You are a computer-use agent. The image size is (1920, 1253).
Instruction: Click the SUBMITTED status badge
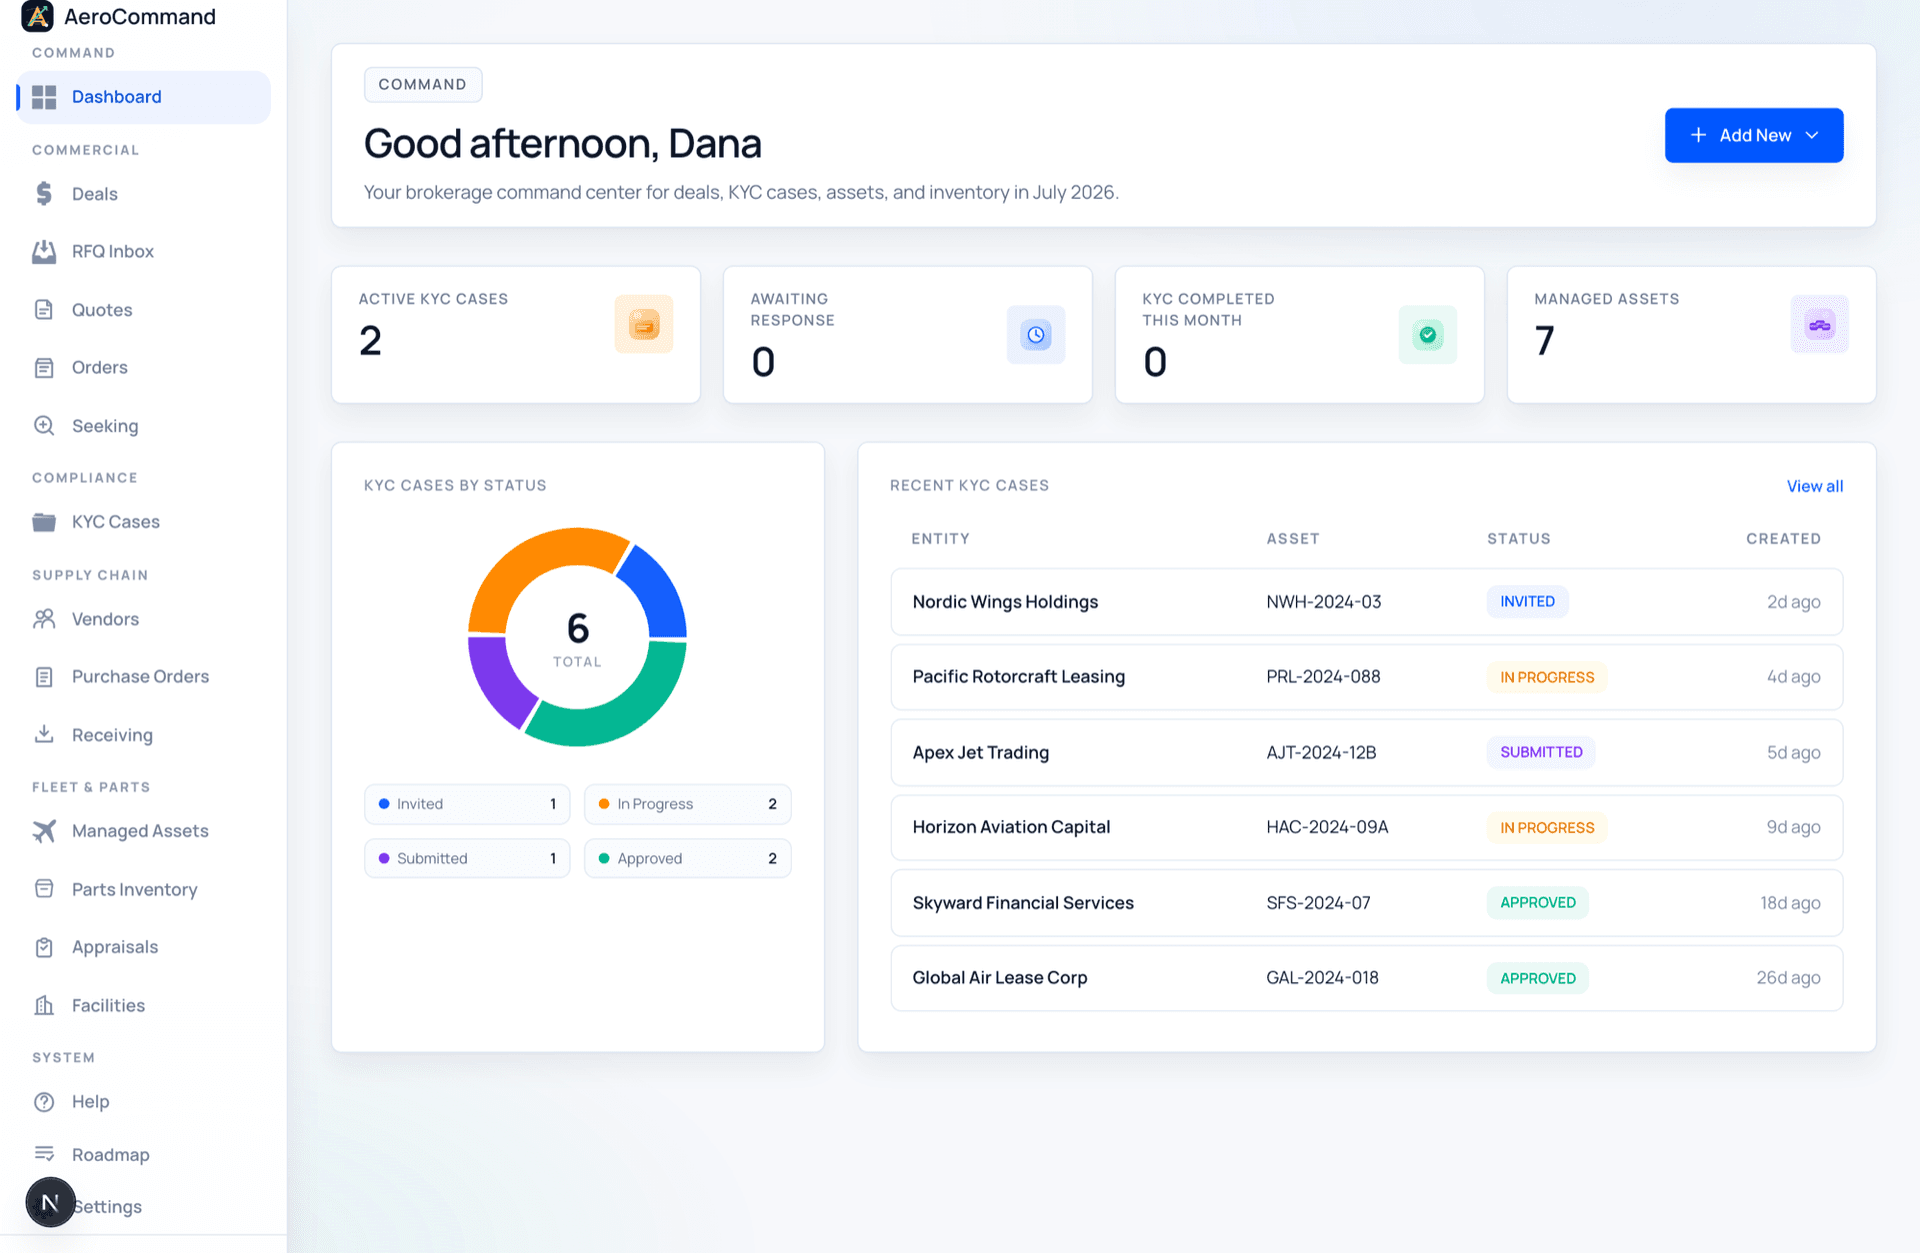pyautogui.click(x=1541, y=752)
